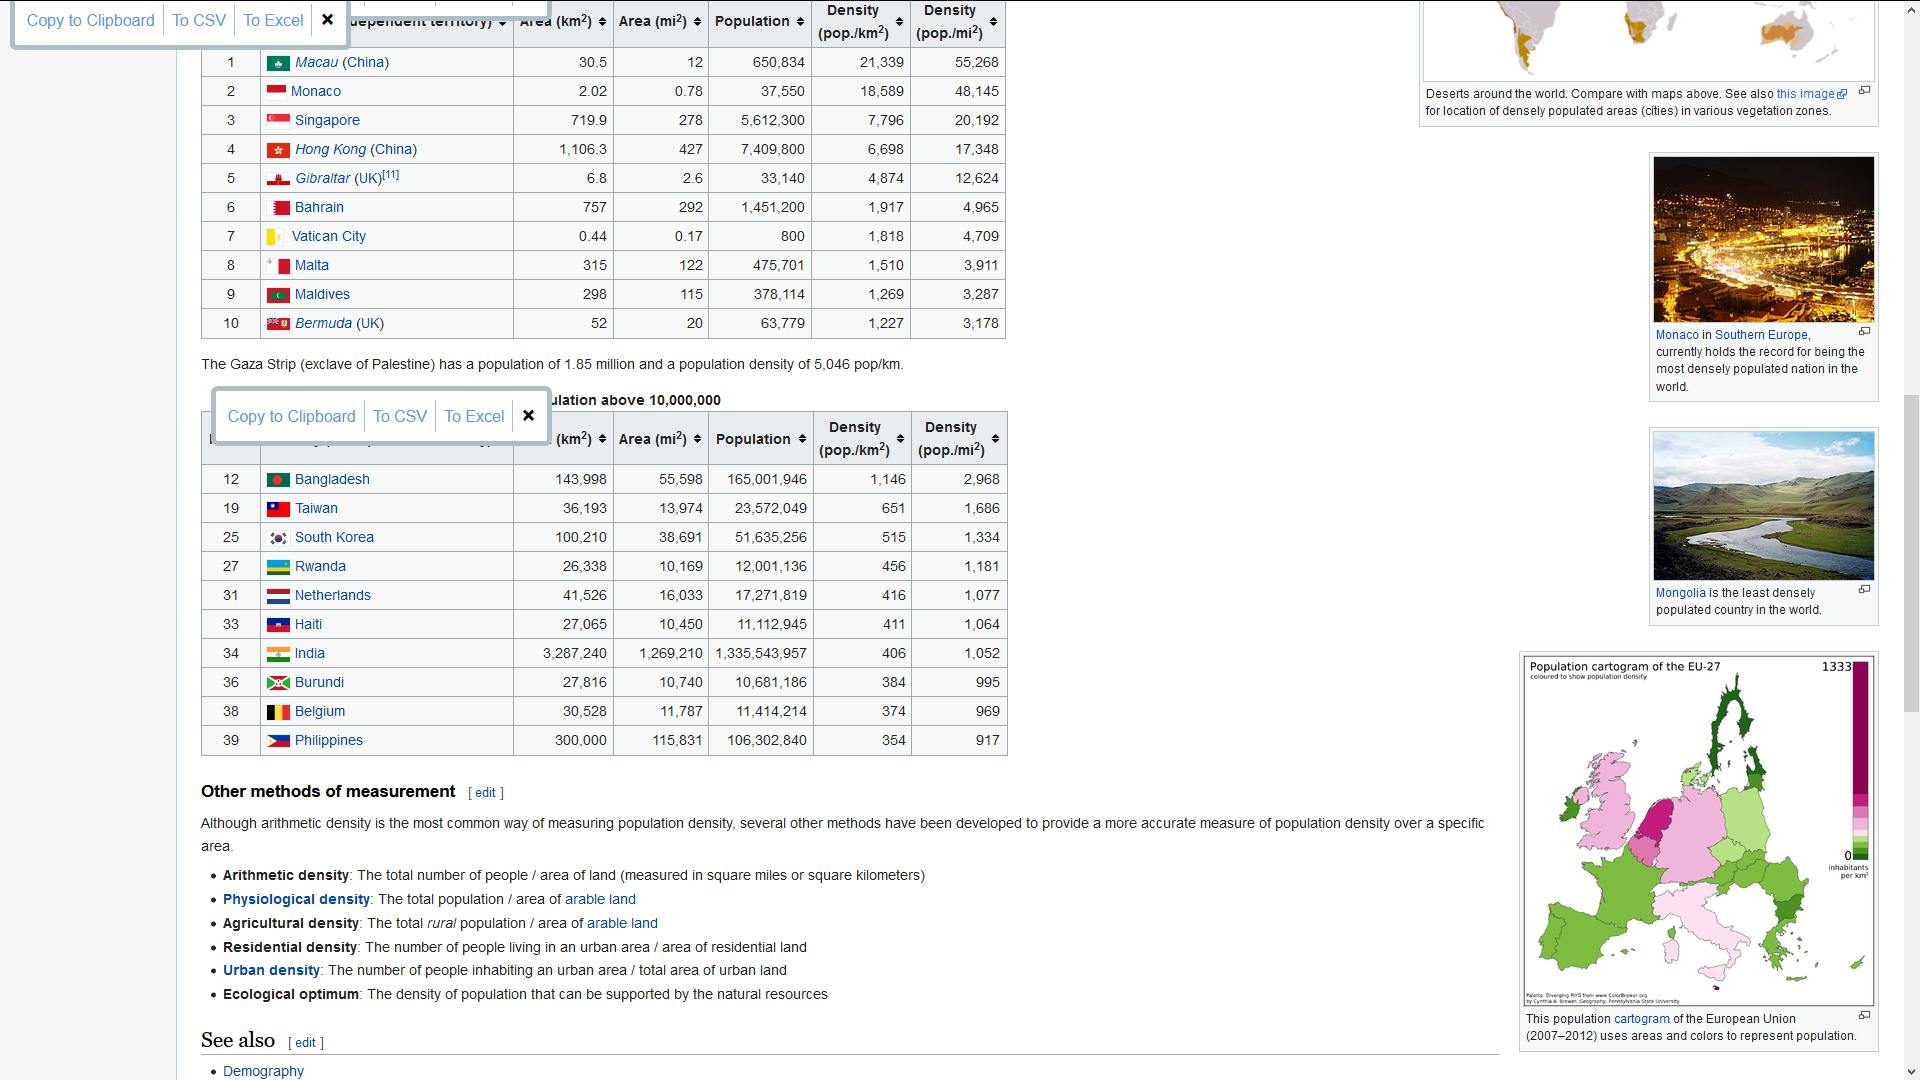Click the Philippines flag icon
The height and width of the screenshot is (1080, 1920).
278,740
